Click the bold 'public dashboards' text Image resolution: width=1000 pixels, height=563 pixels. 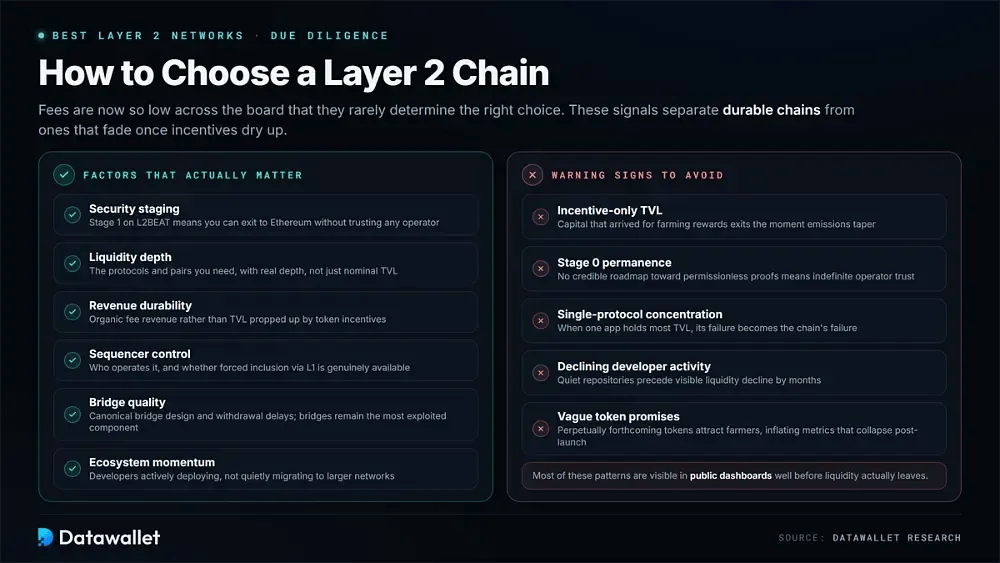pos(730,476)
